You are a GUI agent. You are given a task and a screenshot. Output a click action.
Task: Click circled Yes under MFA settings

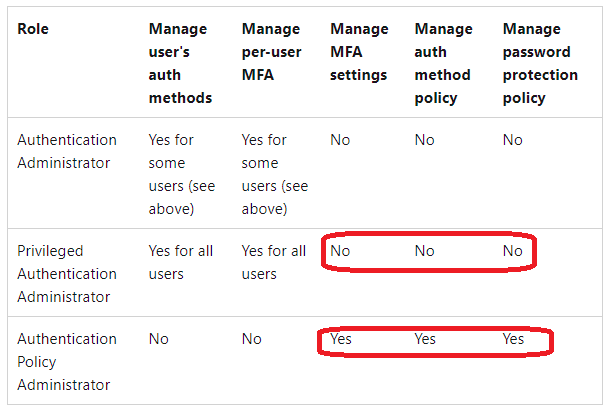341,339
